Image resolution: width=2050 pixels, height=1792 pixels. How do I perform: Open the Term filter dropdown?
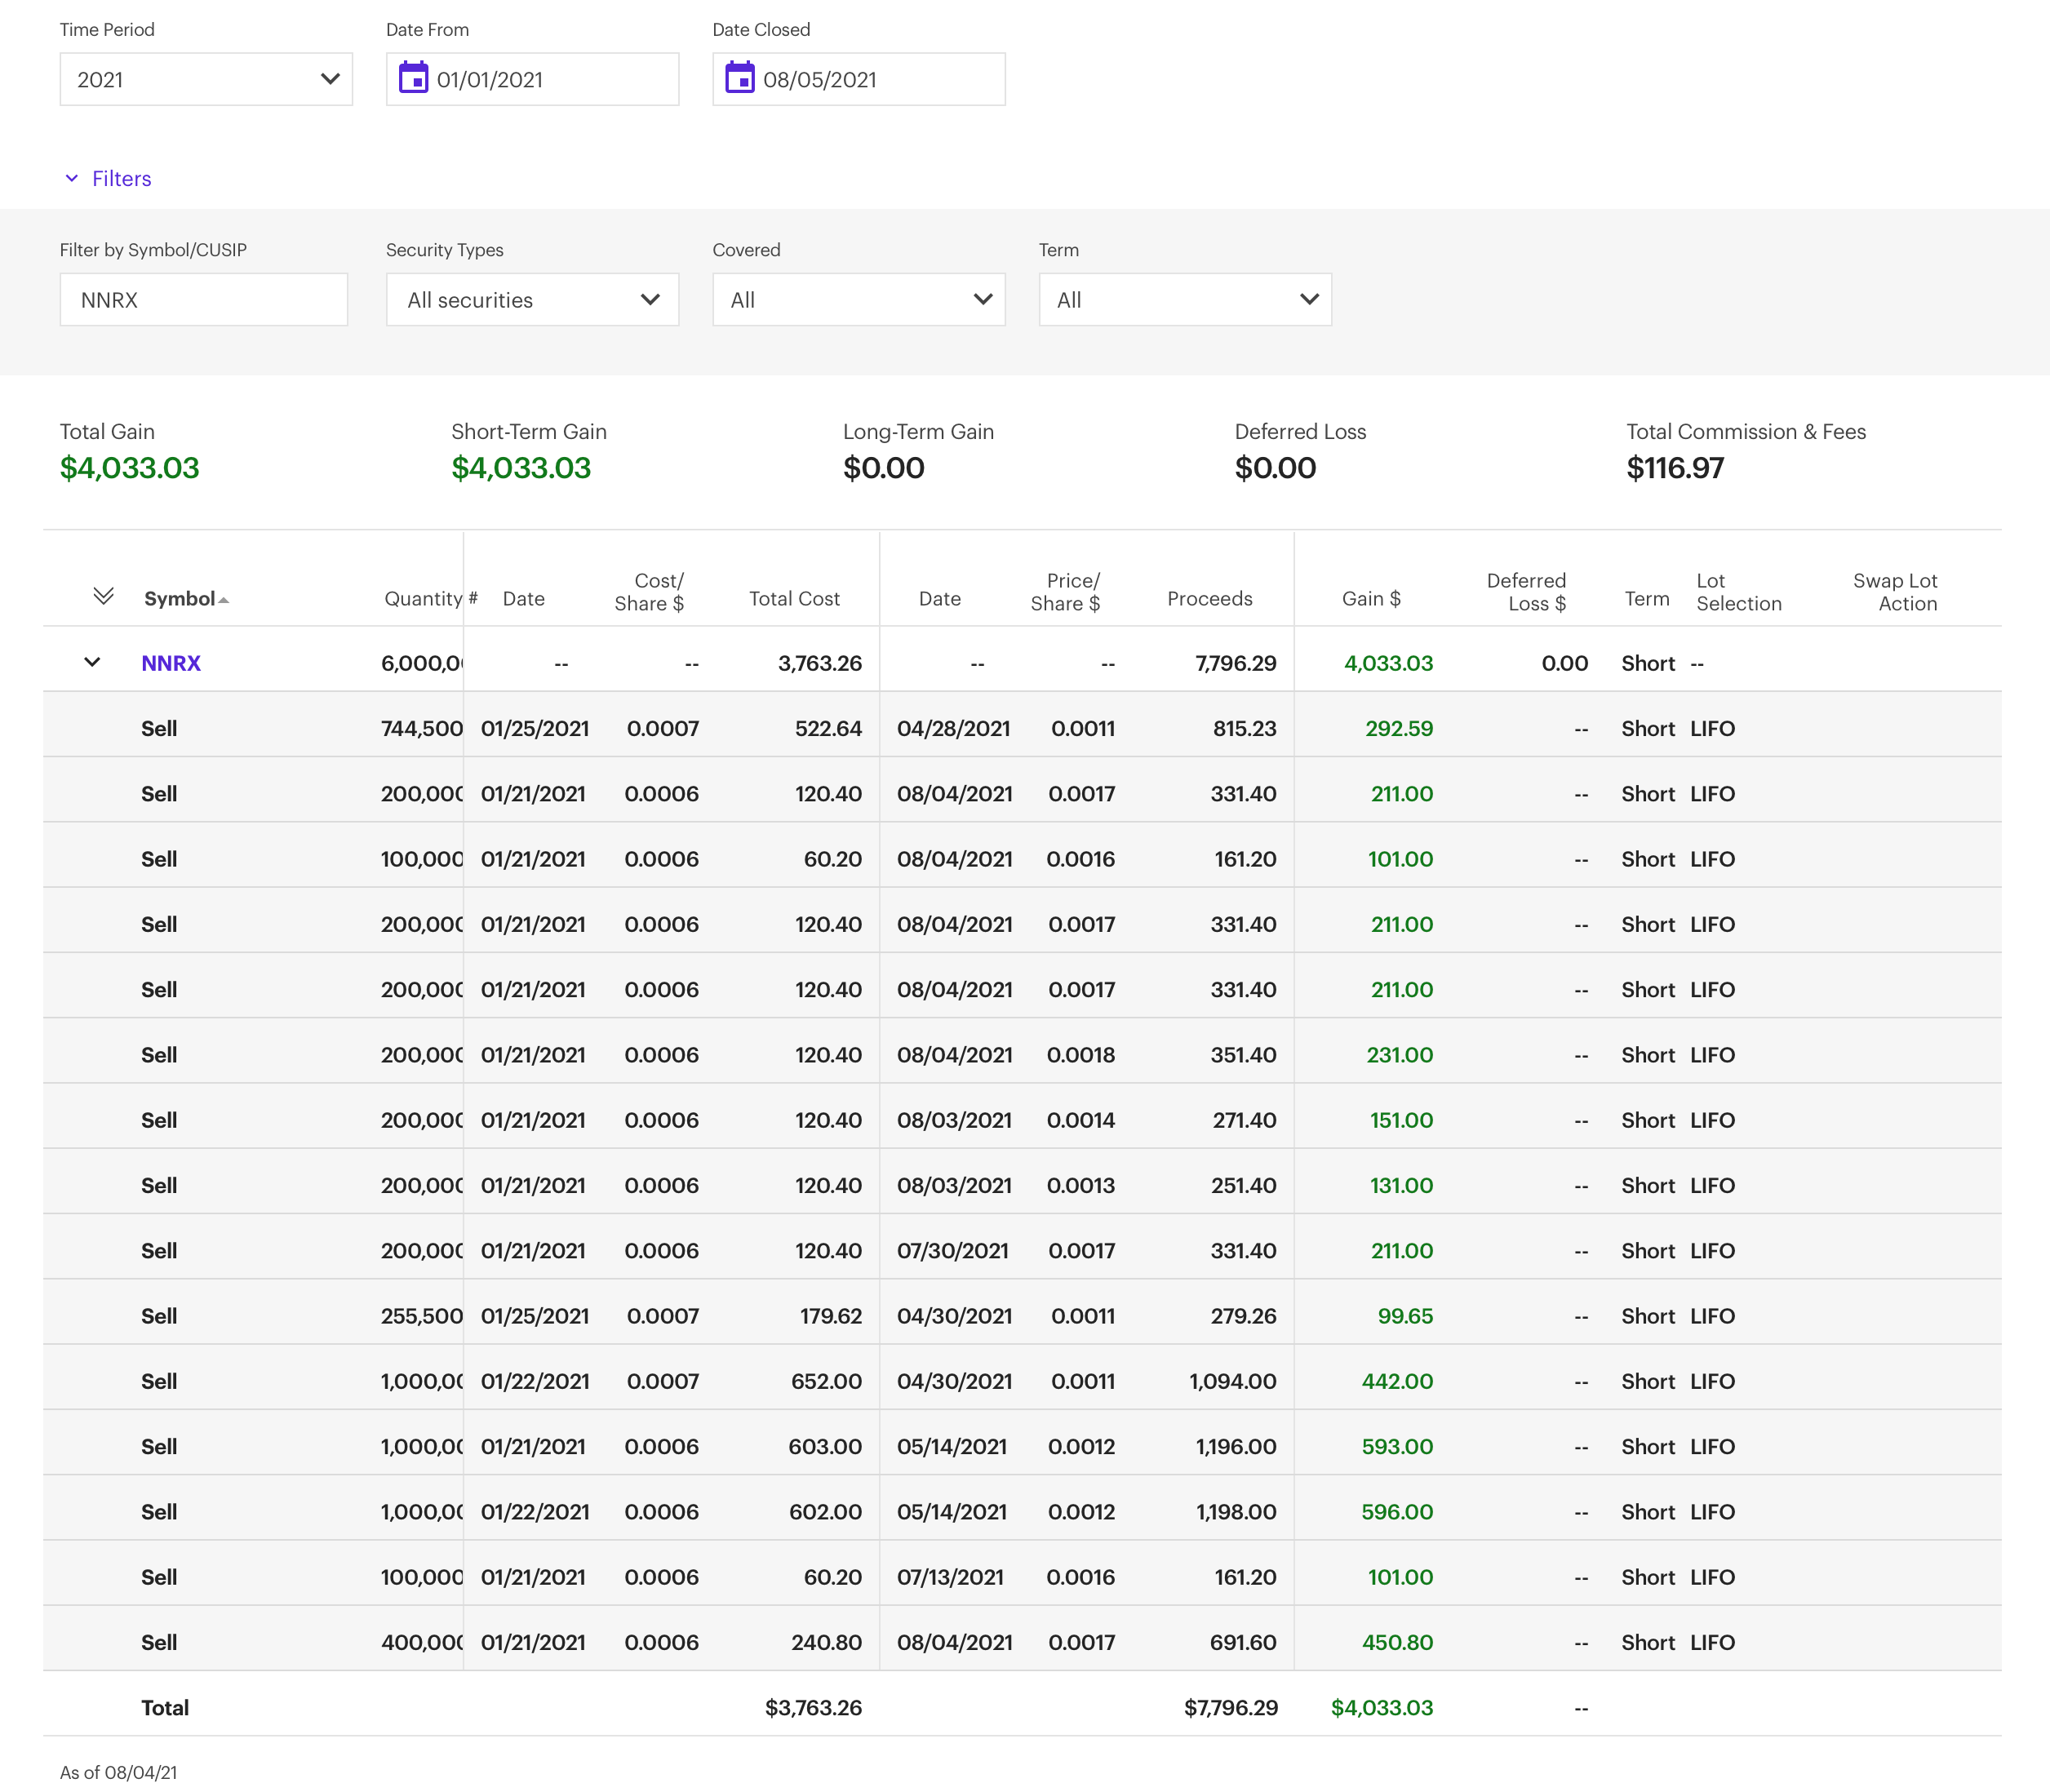click(1184, 300)
